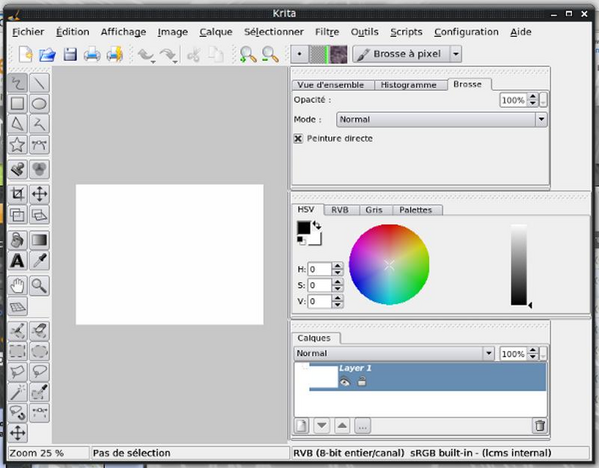Uncheck the Peinture directe checkbox
Image resolution: width=599 pixels, height=468 pixels.
[x=298, y=138]
